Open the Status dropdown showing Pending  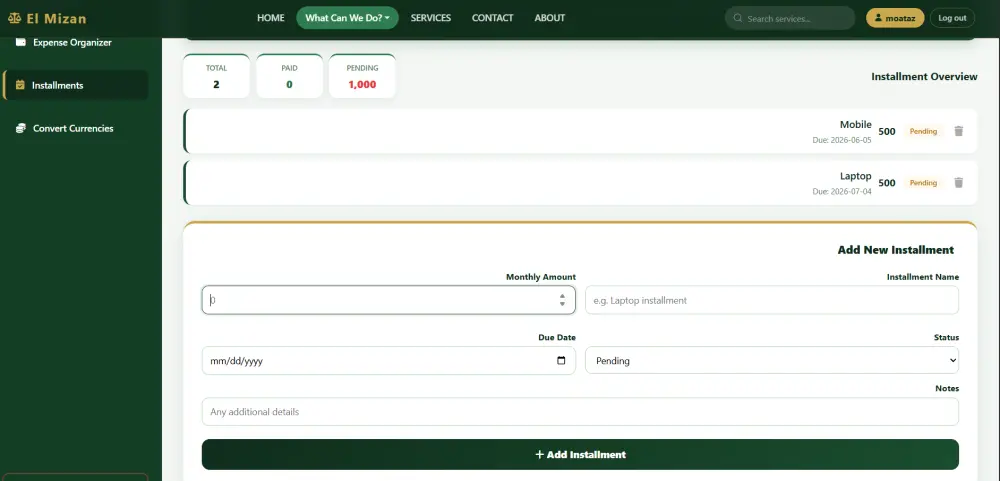point(772,360)
